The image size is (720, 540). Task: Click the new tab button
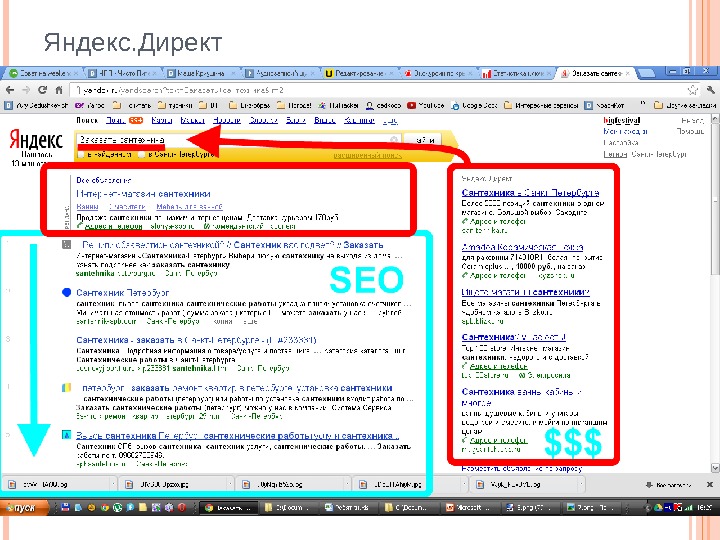[x=647, y=73]
